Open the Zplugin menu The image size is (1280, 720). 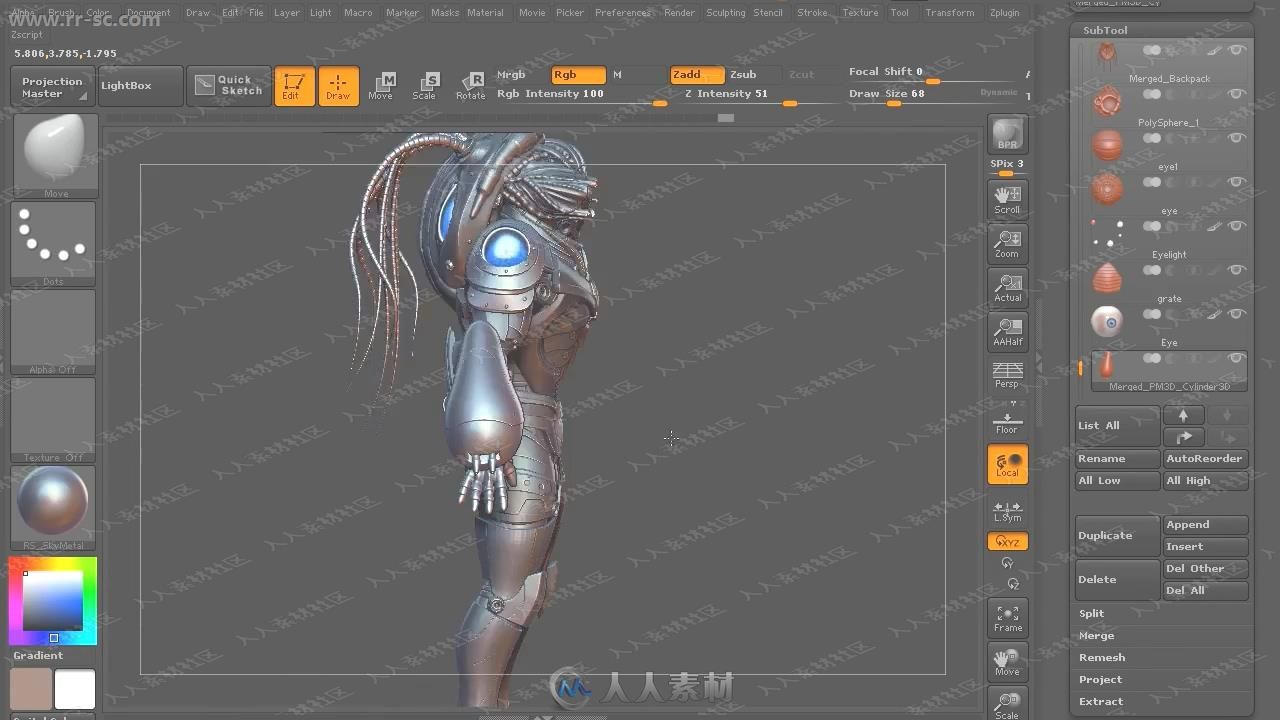(x=1004, y=13)
